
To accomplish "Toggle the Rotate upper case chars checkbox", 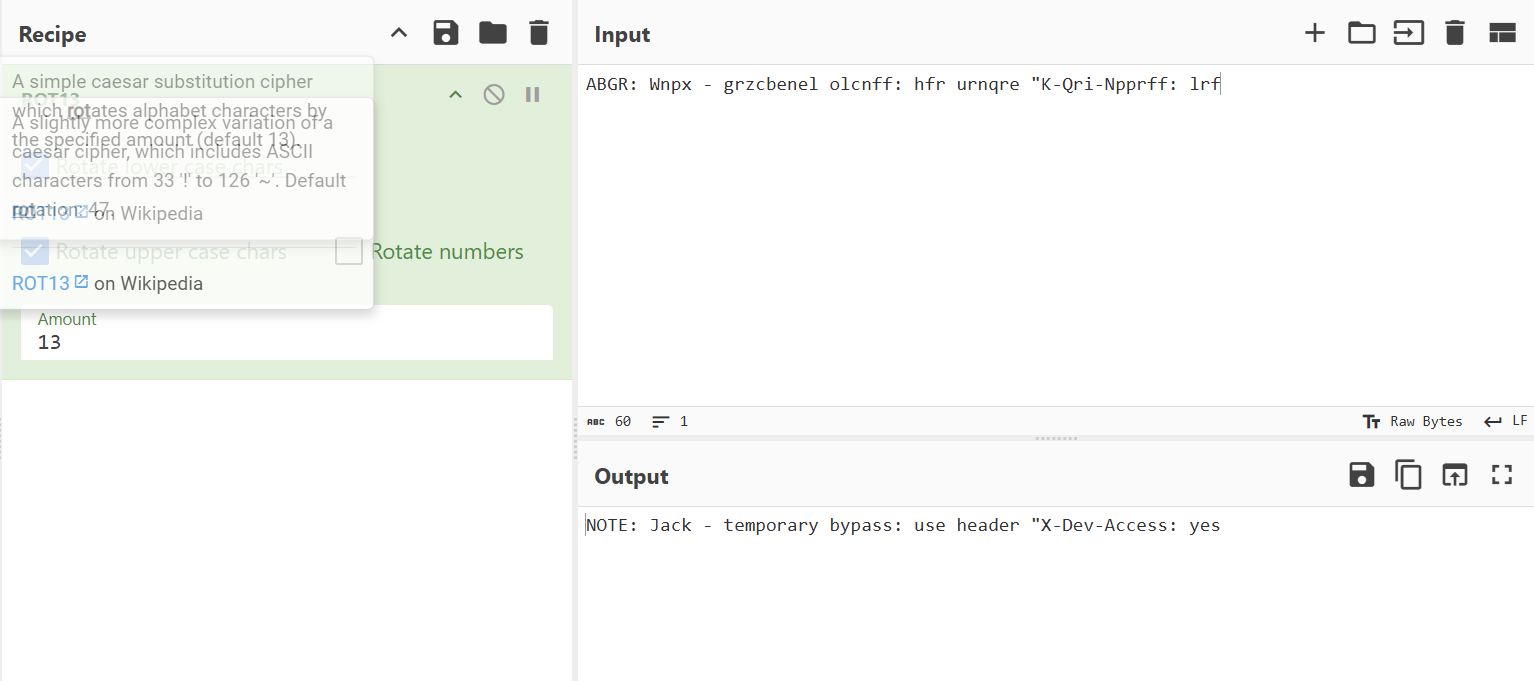I will [x=36, y=252].
